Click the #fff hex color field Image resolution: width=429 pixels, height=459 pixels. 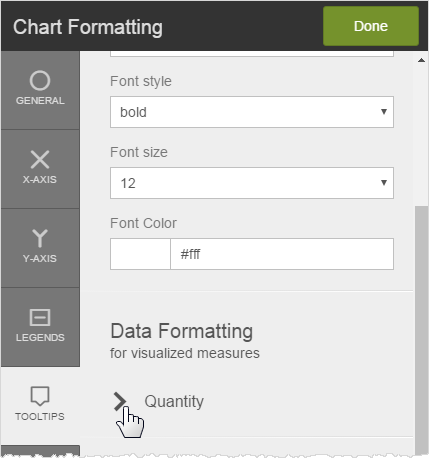point(282,254)
